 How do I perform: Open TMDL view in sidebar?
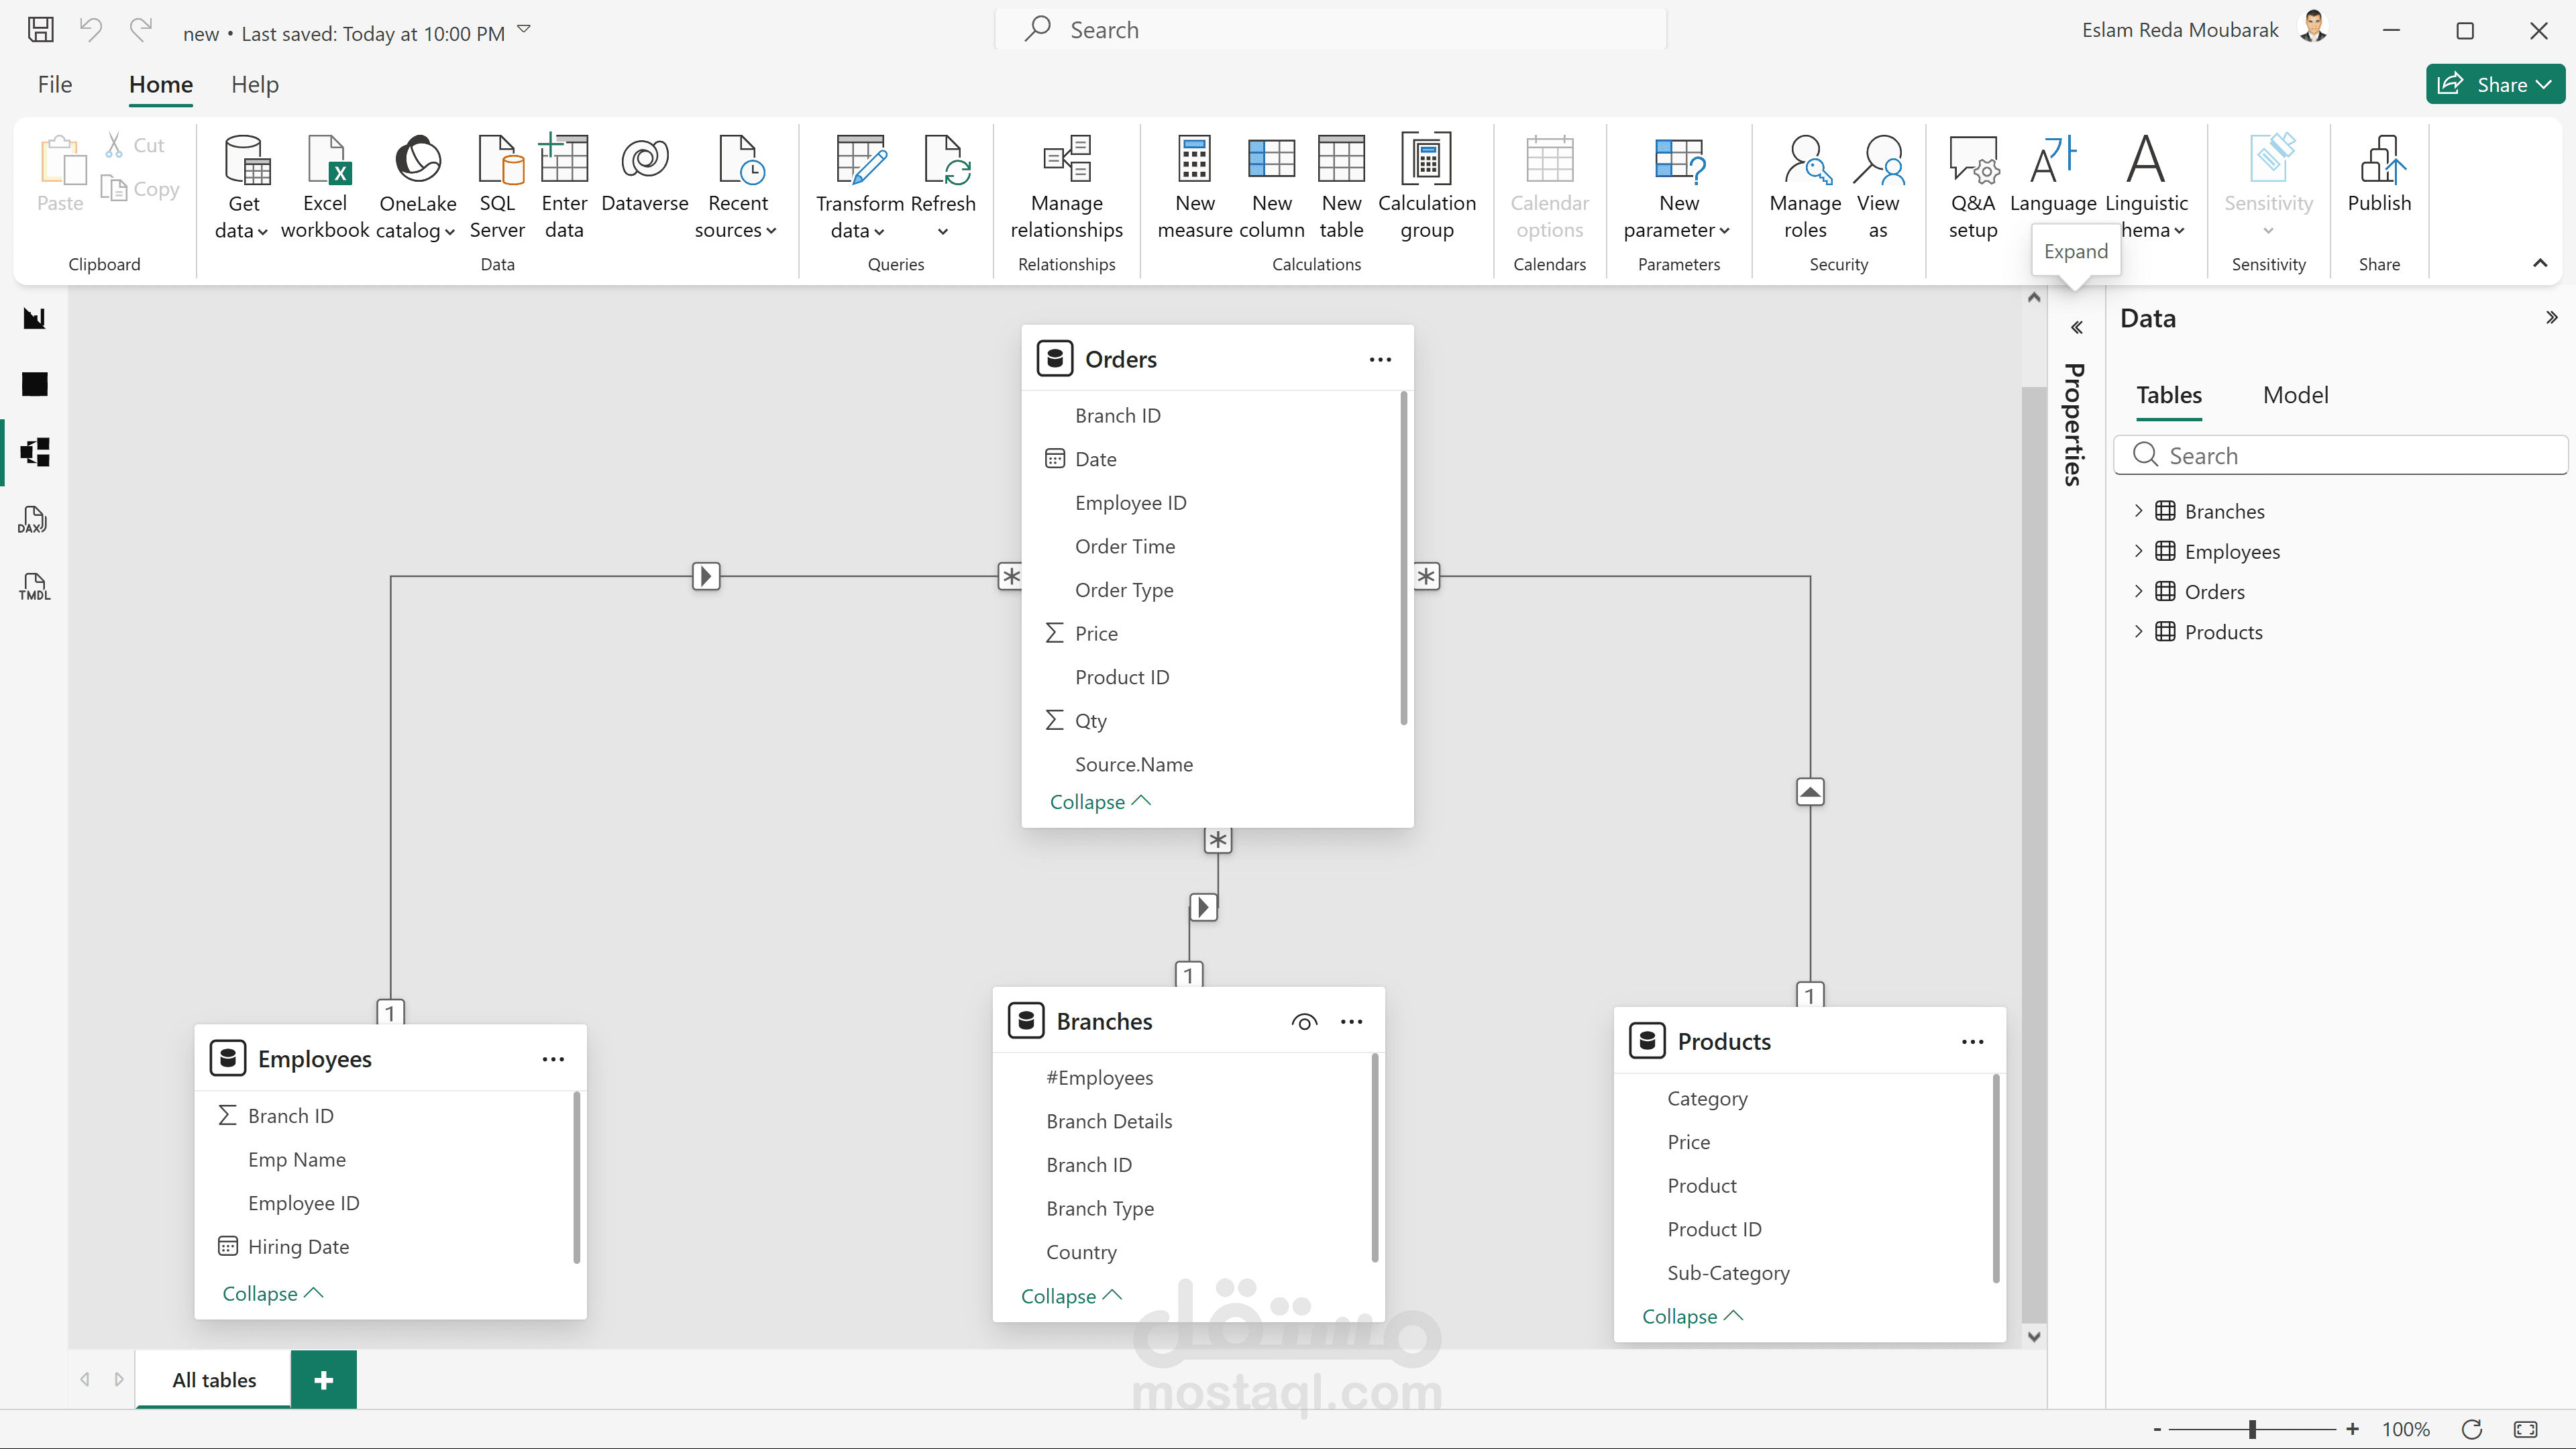(x=34, y=587)
